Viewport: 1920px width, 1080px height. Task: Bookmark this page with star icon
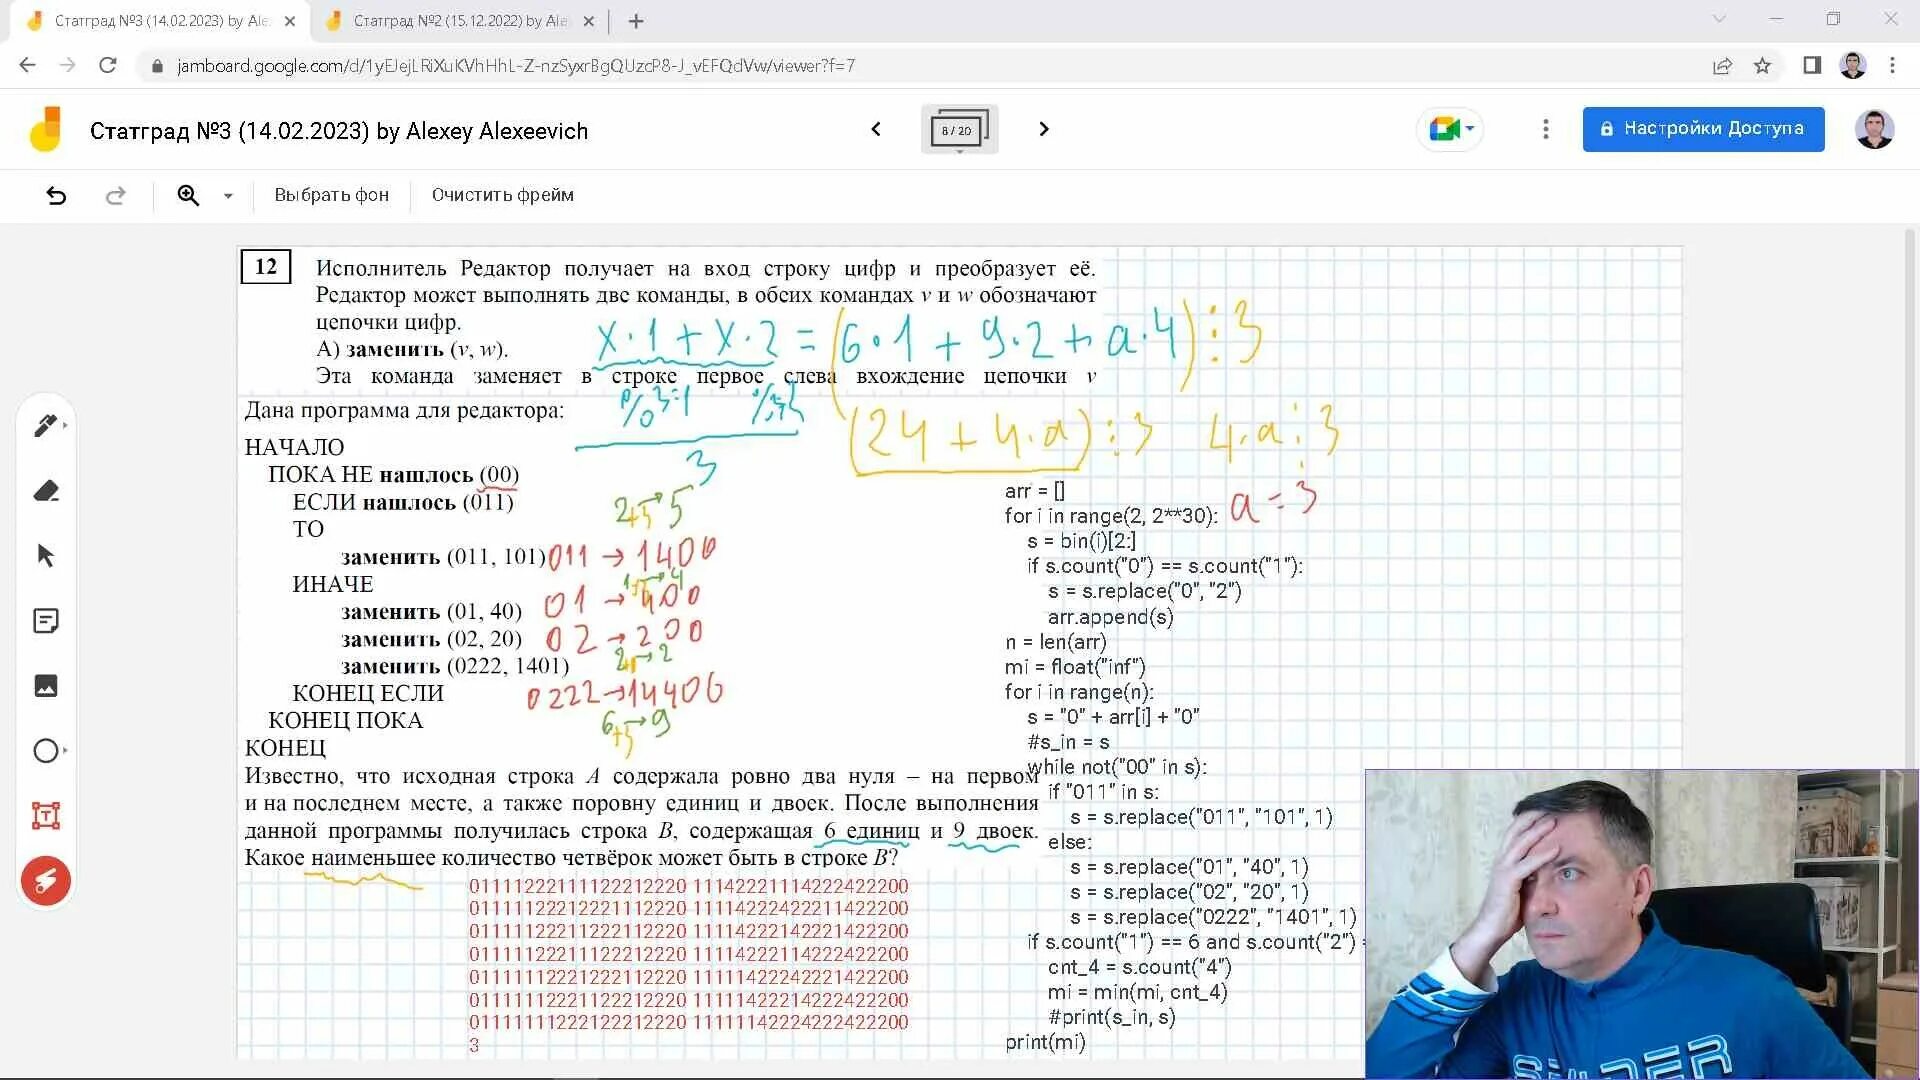click(x=1762, y=66)
